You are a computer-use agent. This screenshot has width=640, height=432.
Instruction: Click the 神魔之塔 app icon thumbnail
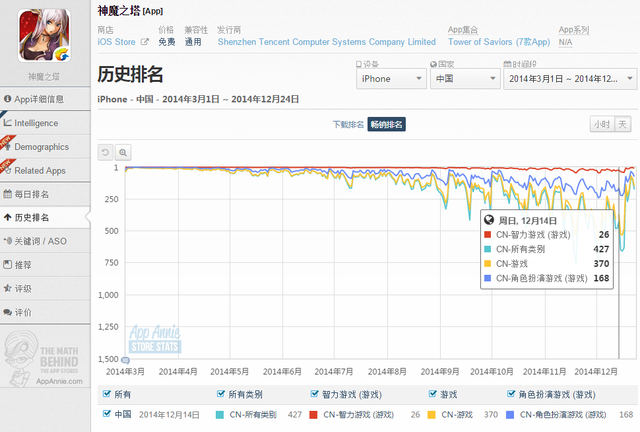point(44,36)
